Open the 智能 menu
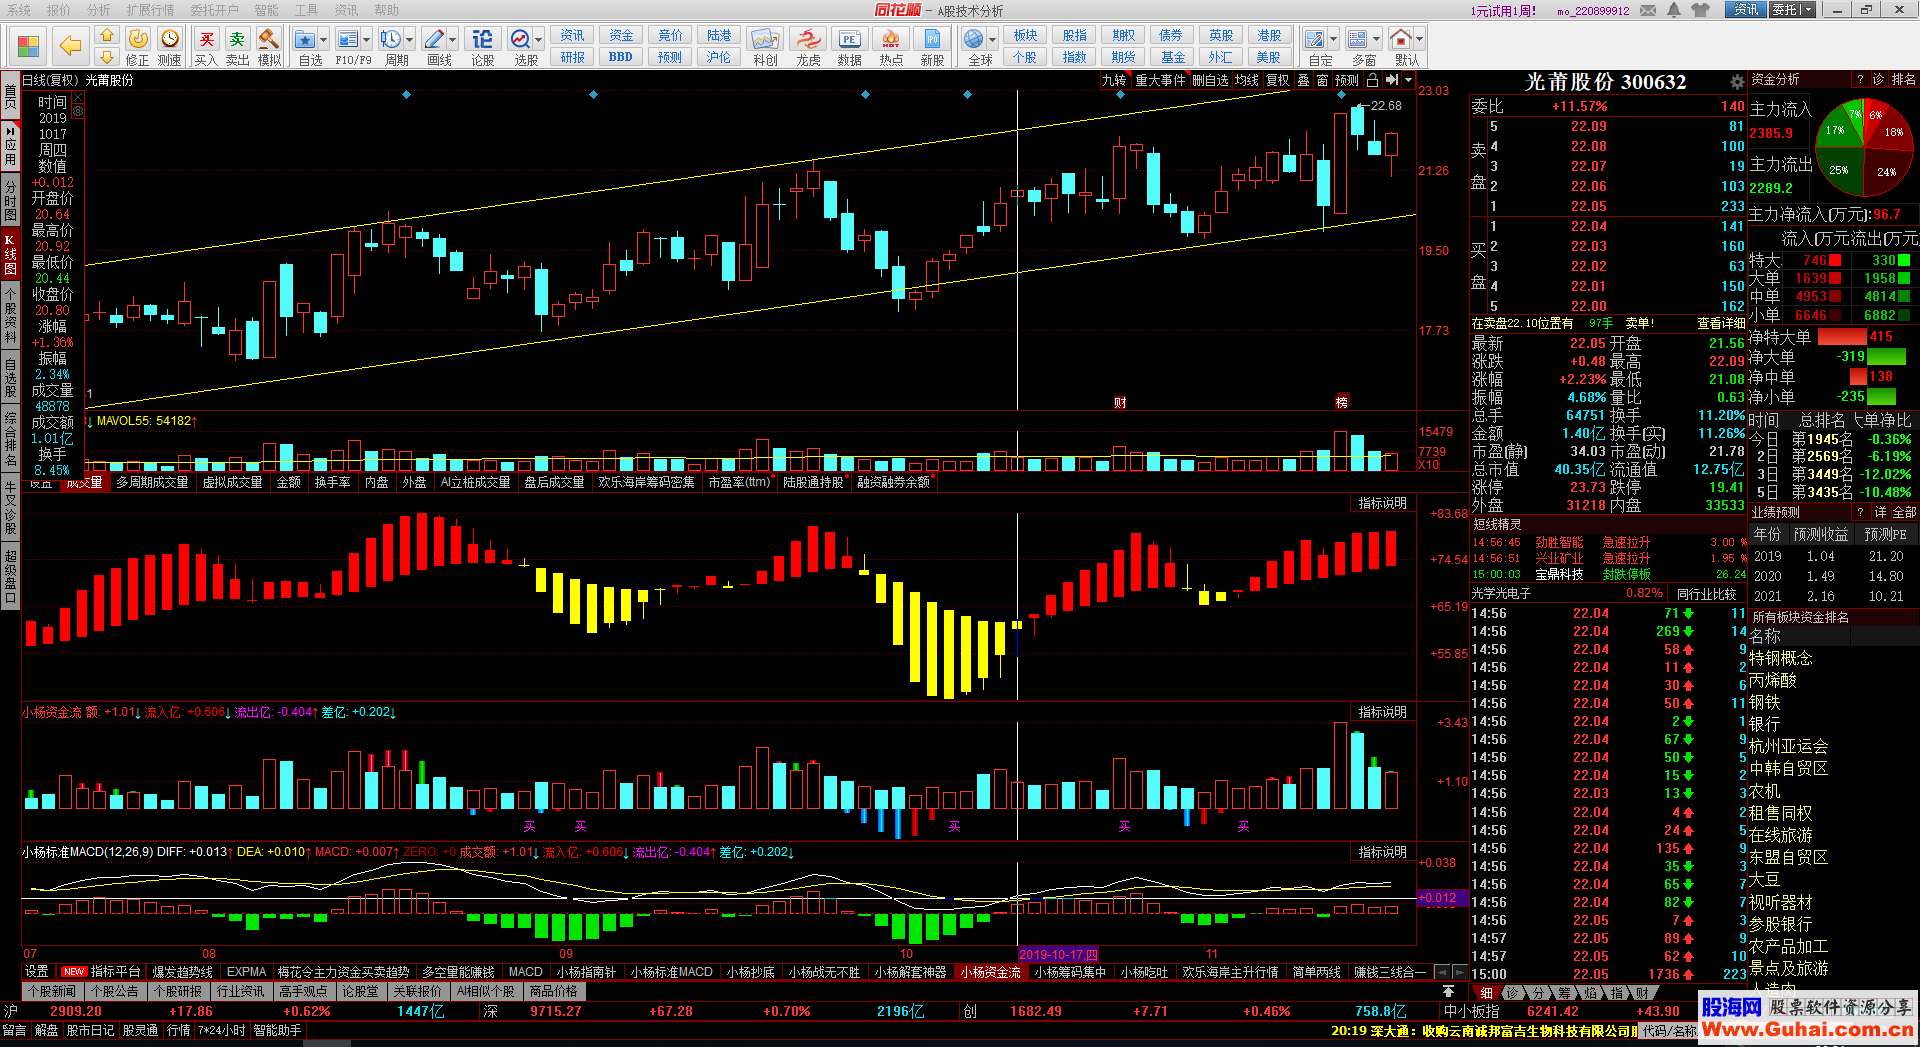The image size is (1920, 1047). pyautogui.click(x=266, y=10)
